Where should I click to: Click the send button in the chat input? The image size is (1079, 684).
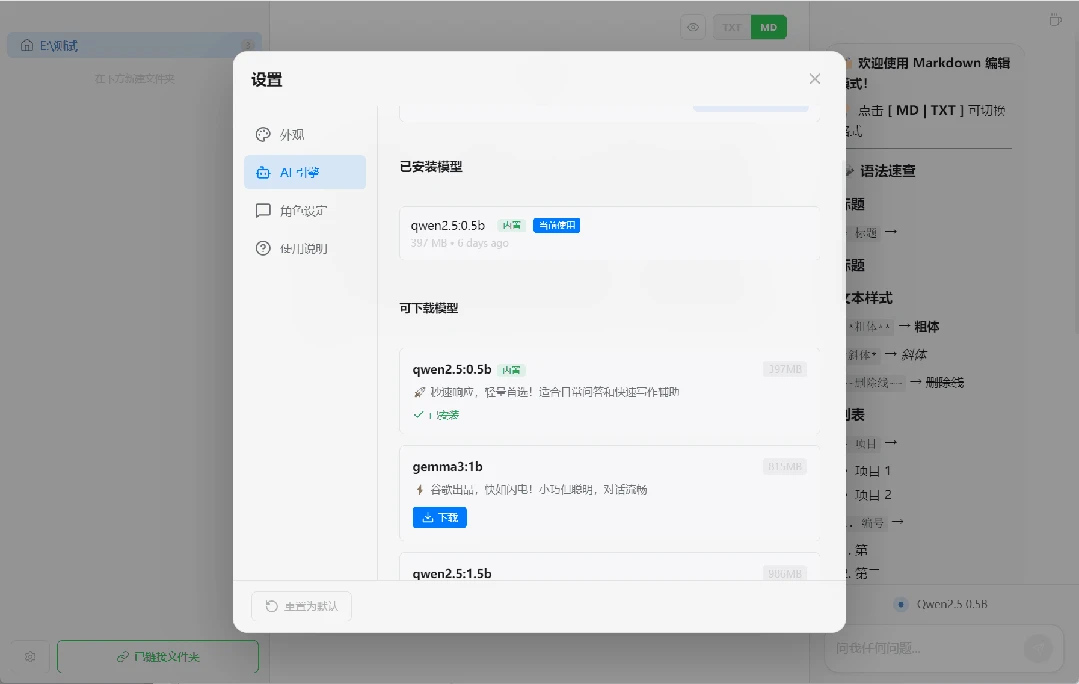pos(1038,648)
